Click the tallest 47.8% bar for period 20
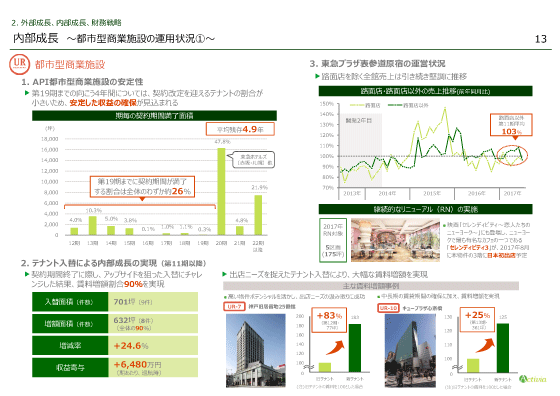This screenshot has width=560, height=396. coord(221,191)
